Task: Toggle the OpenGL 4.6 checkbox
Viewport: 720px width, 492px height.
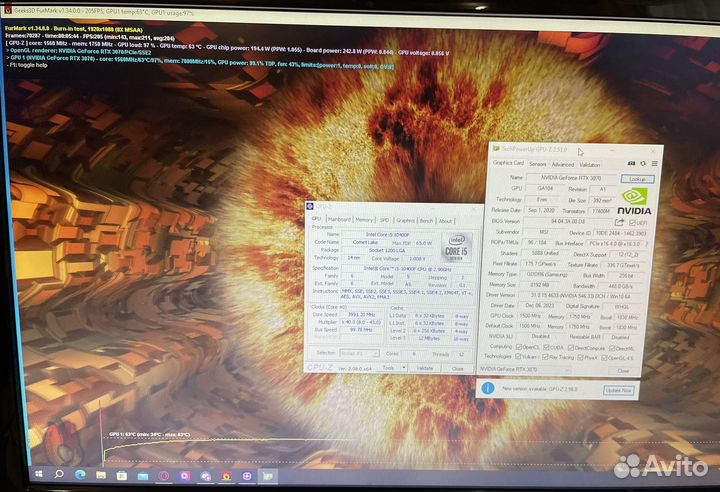Action: click(x=605, y=358)
